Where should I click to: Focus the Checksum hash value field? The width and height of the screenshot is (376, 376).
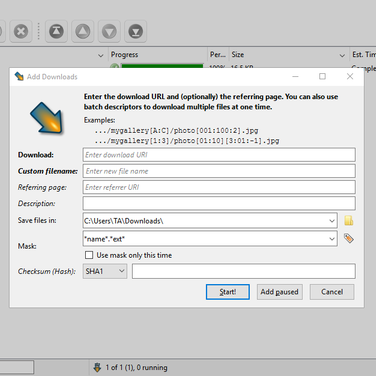coord(244,271)
